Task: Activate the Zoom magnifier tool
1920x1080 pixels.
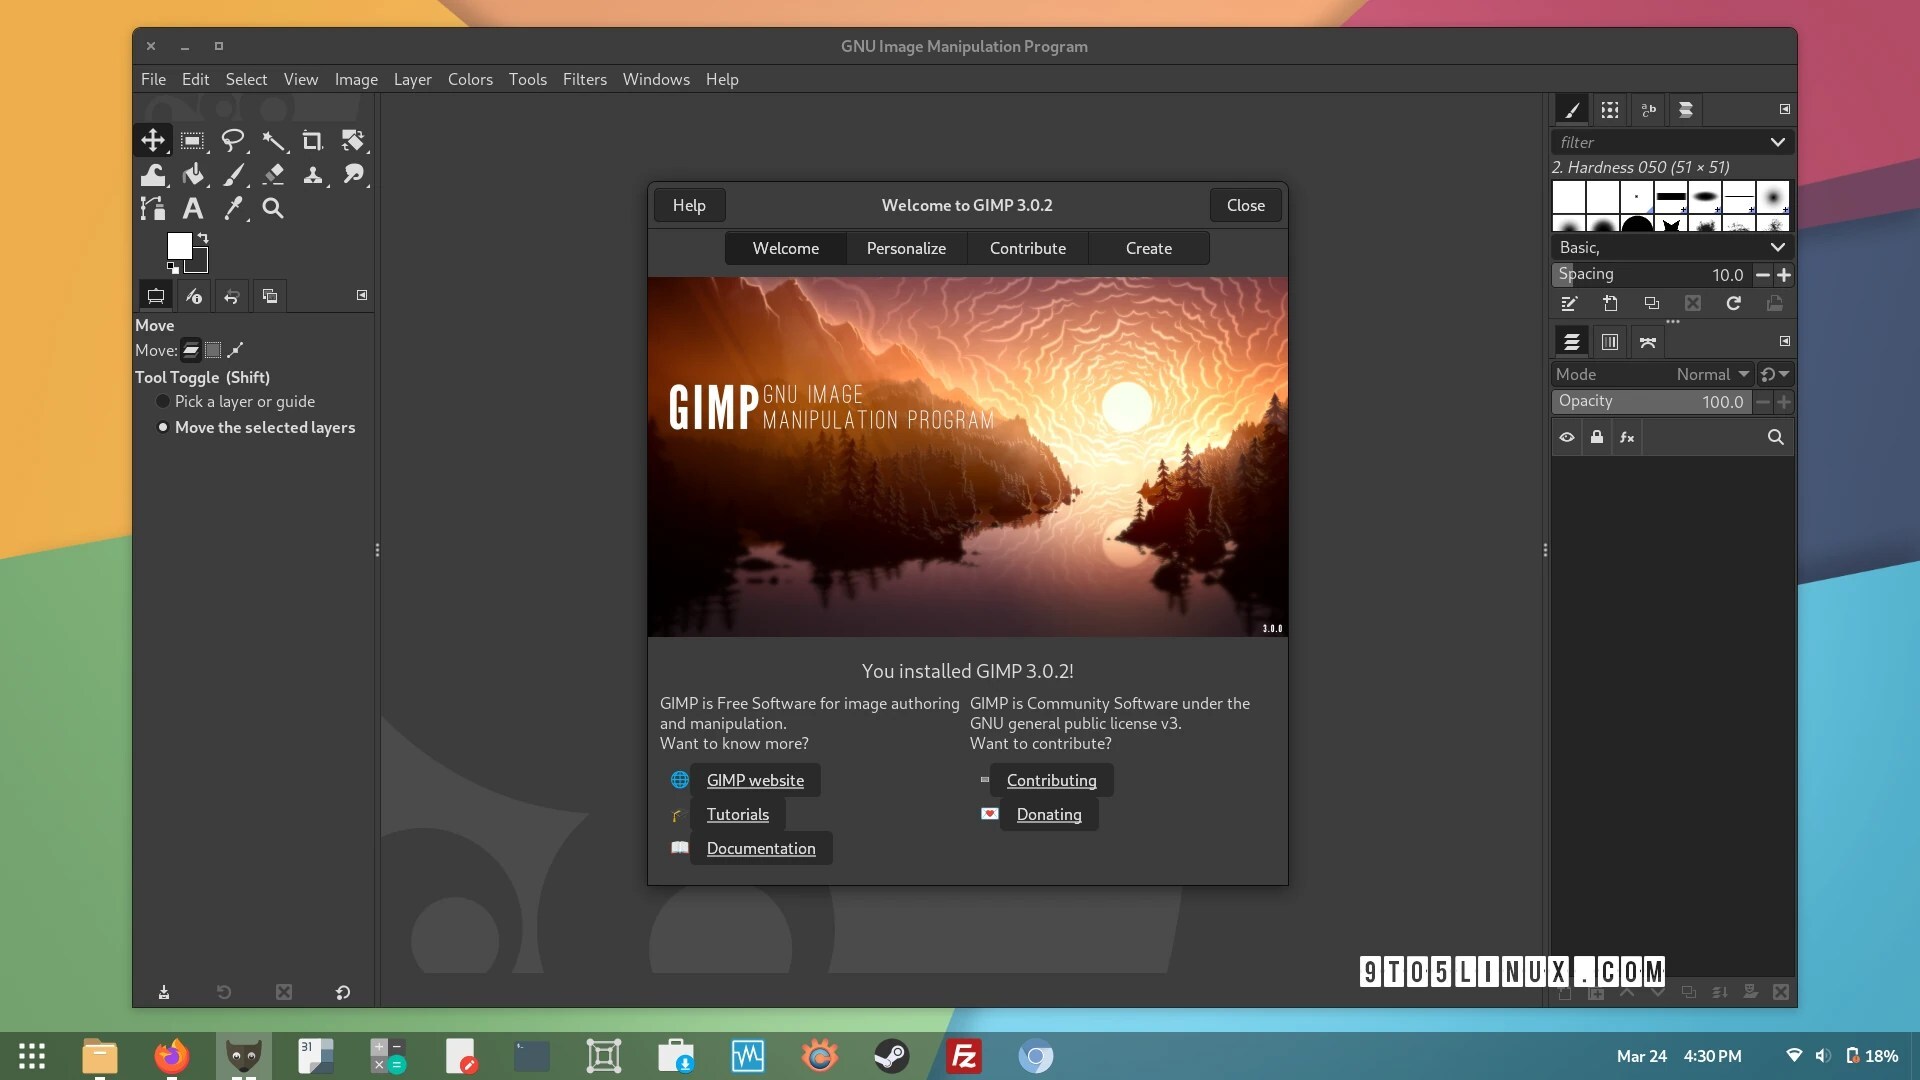Action: (272, 208)
